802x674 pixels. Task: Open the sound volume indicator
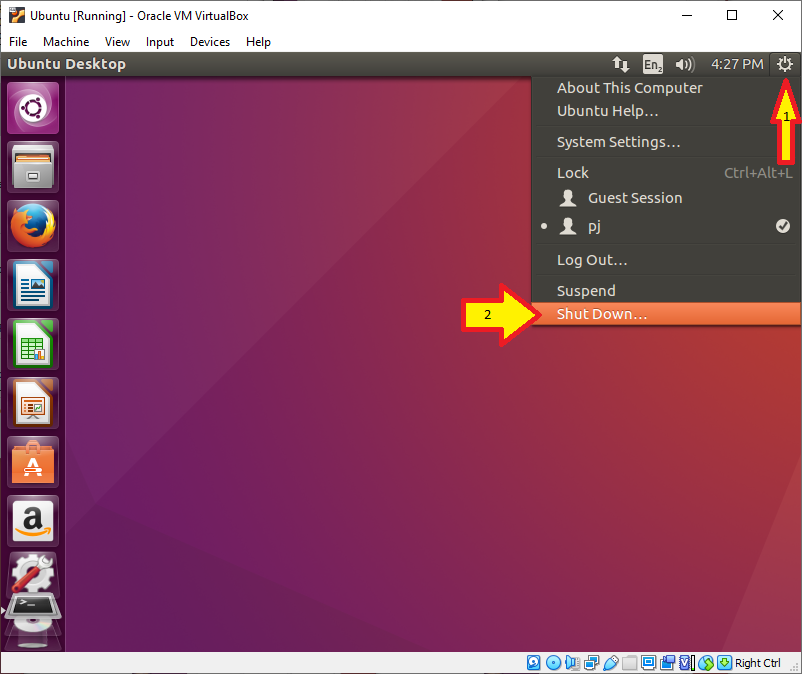click(x=685, y=64)
